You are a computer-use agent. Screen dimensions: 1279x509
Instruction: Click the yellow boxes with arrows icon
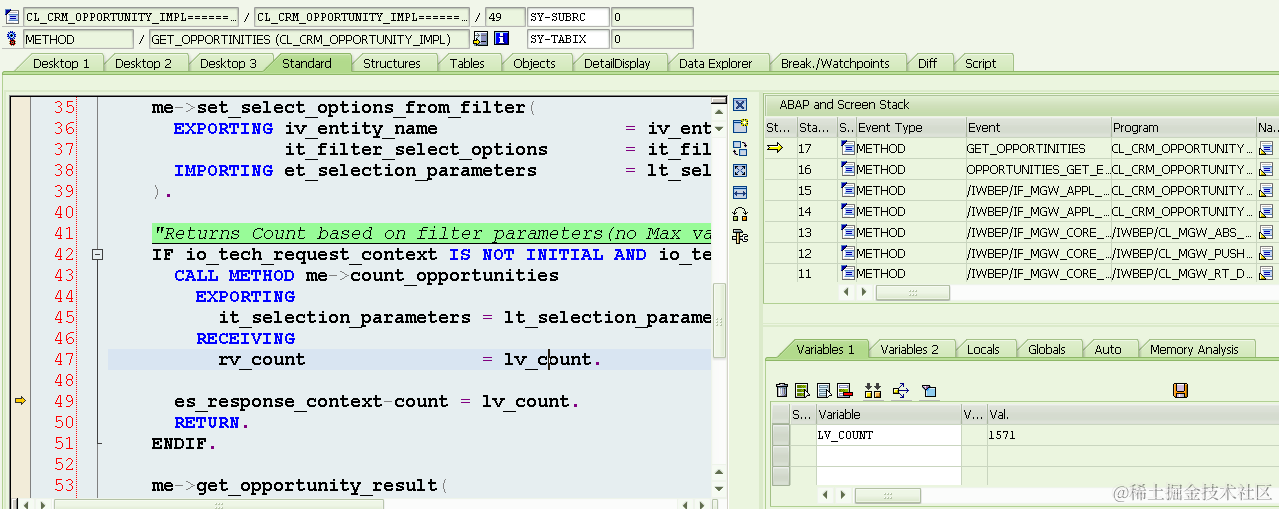873,390
